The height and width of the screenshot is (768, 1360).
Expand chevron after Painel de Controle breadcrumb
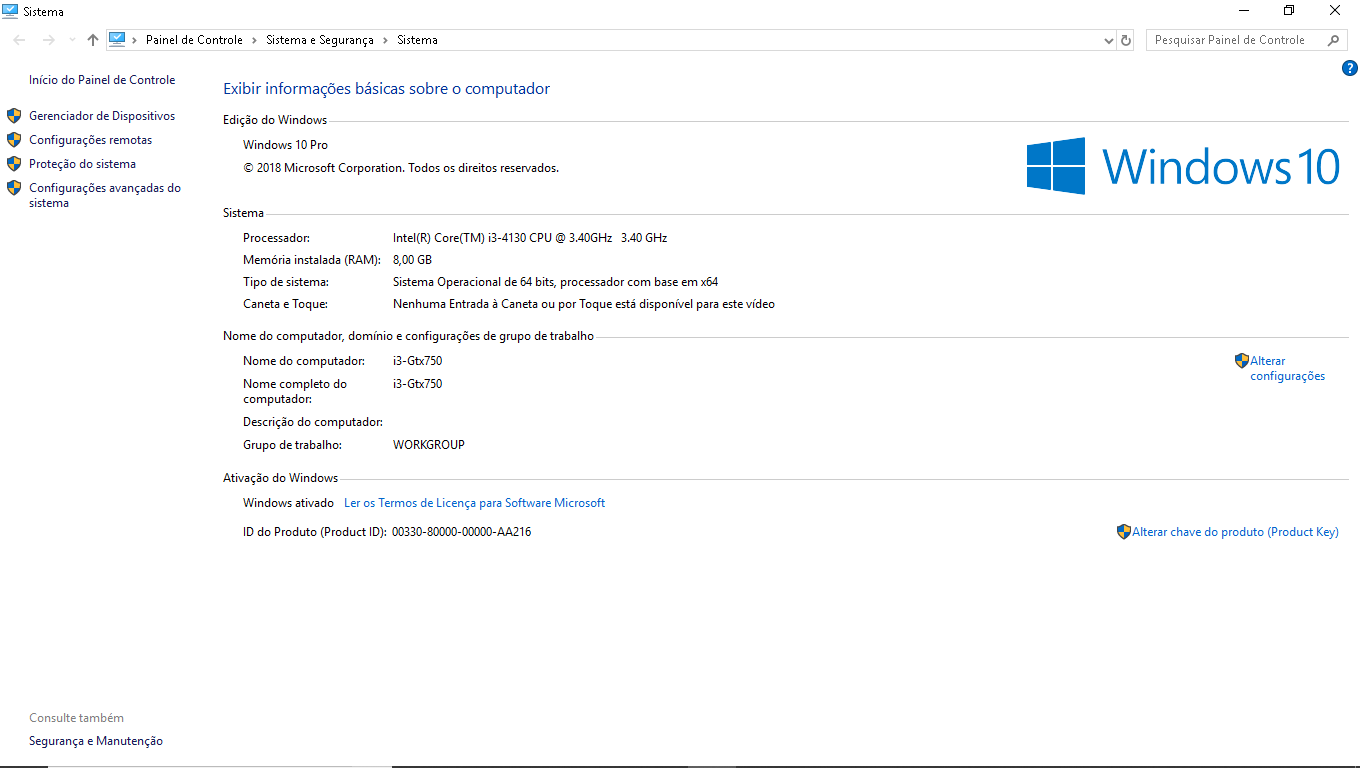[254, 40]
